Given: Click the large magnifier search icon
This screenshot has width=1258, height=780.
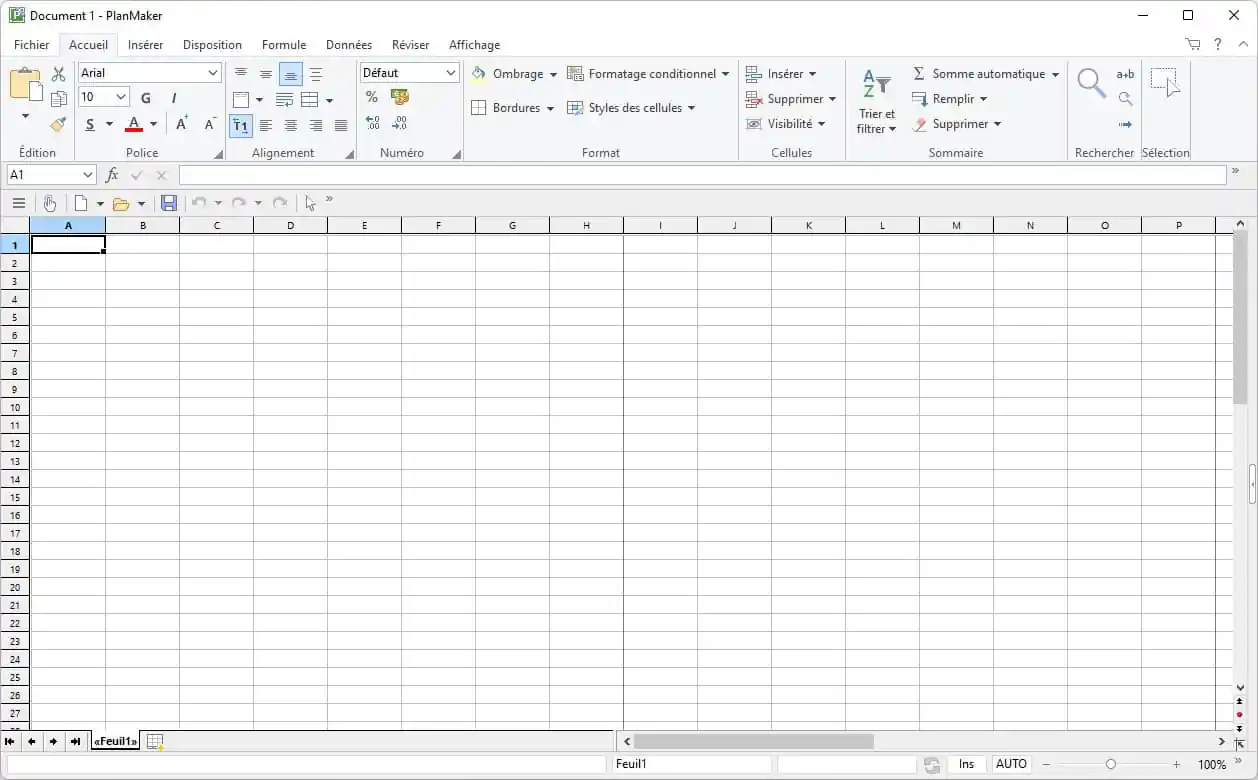Looking at the screenshot, I should (x=1091, y=84).
